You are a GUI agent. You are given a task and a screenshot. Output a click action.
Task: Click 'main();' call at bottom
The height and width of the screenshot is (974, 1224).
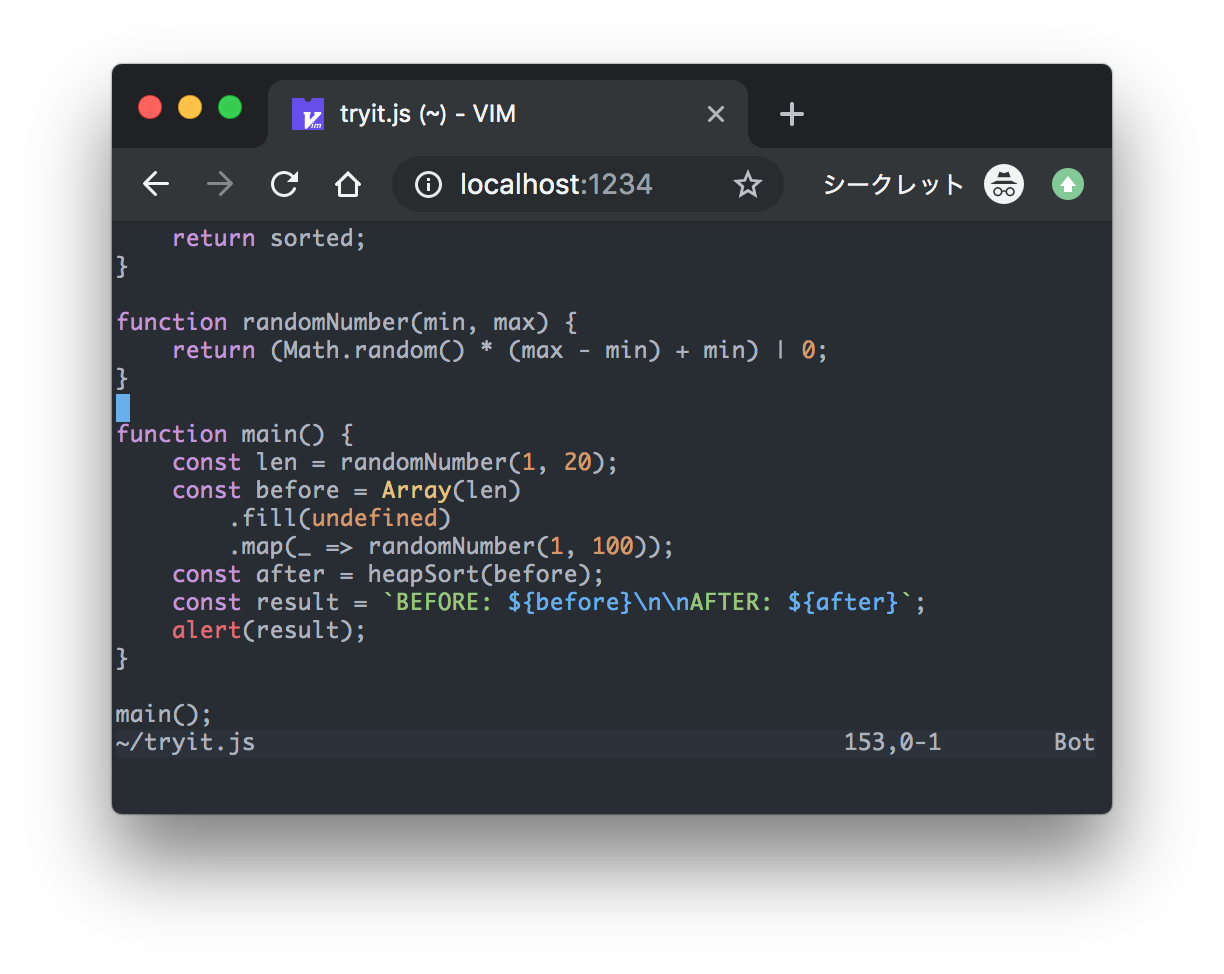(x=165, y=714)
